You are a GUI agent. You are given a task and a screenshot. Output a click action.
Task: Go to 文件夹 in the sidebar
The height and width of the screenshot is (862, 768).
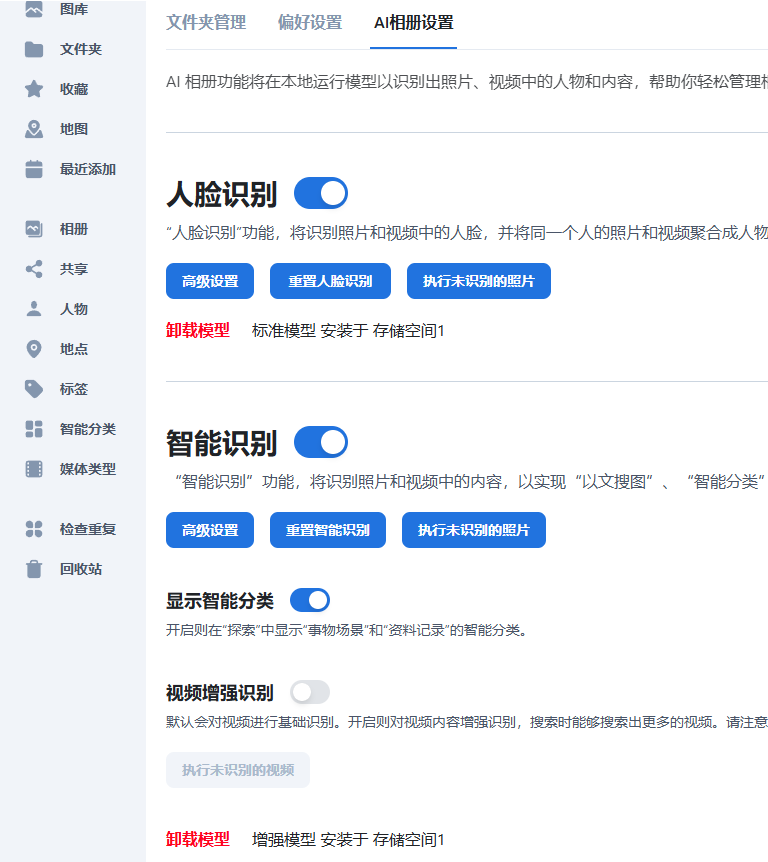click(81, 49)
